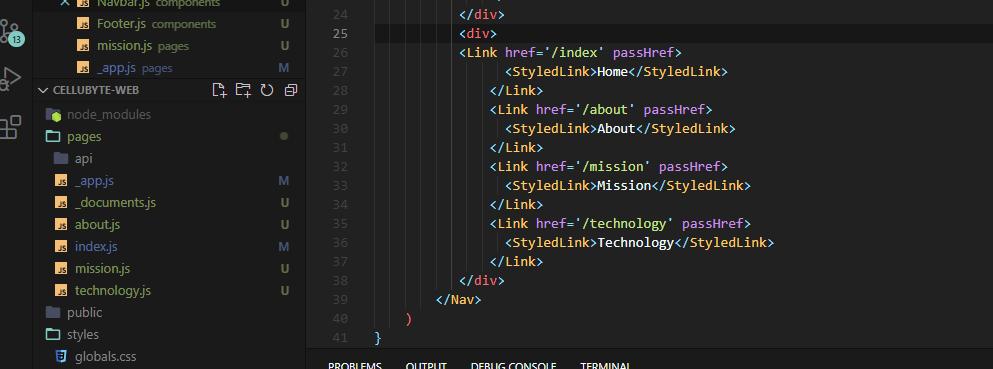The image size is (993, 369).
Task: Switch to the TERMINAL panel tab
Action: point(605,366)
